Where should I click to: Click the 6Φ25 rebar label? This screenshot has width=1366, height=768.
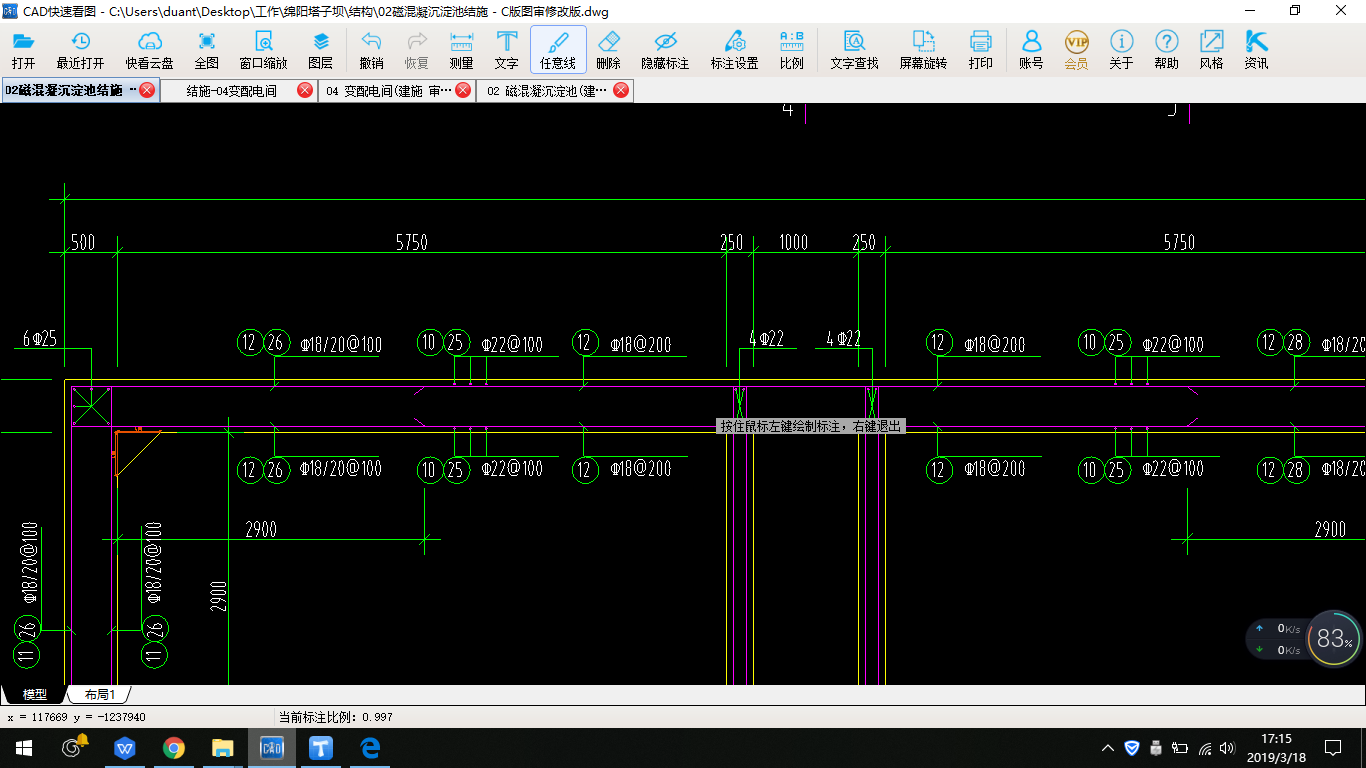coord(40,339)
